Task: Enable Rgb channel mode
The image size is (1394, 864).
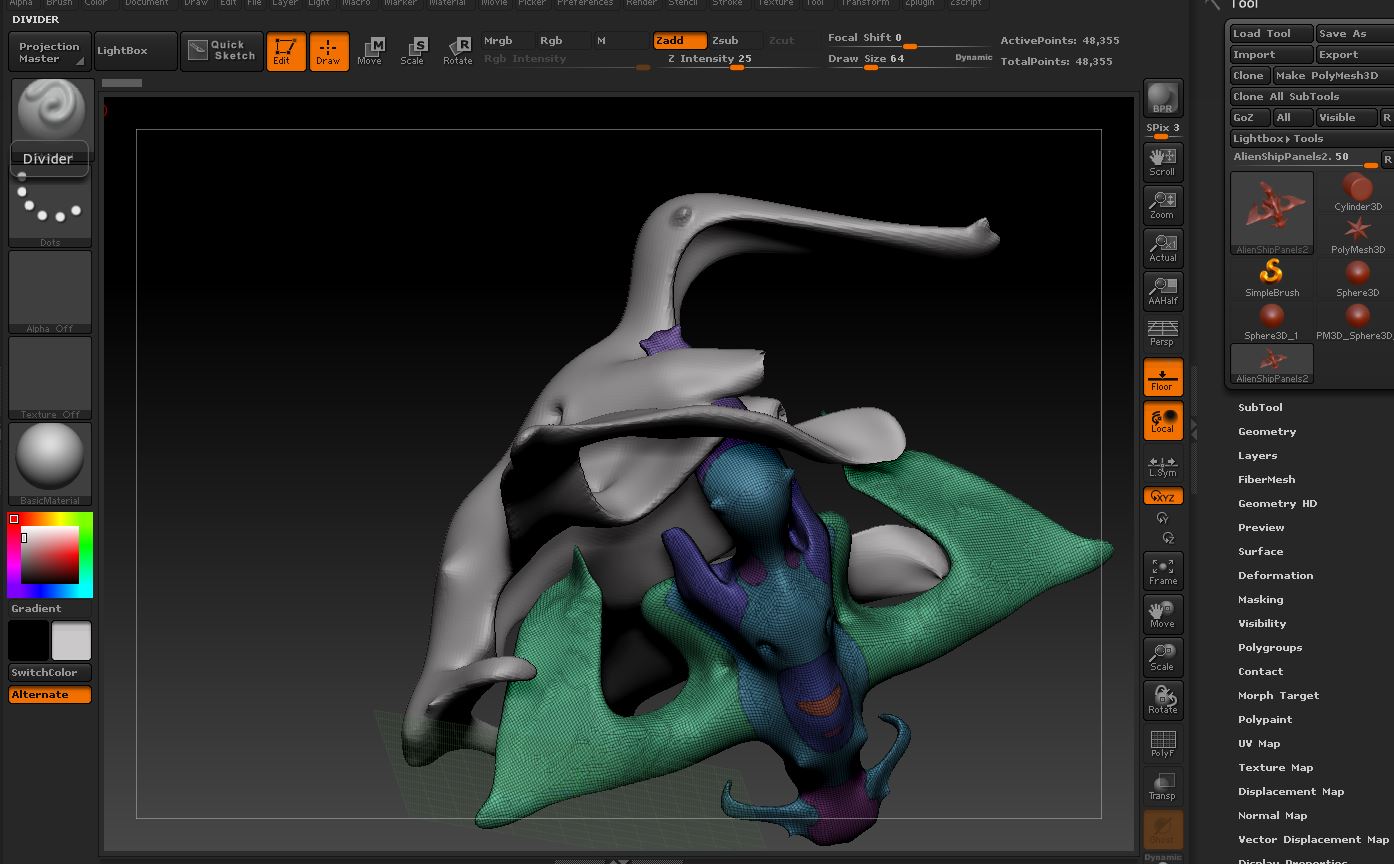Action: pos(563,41)
